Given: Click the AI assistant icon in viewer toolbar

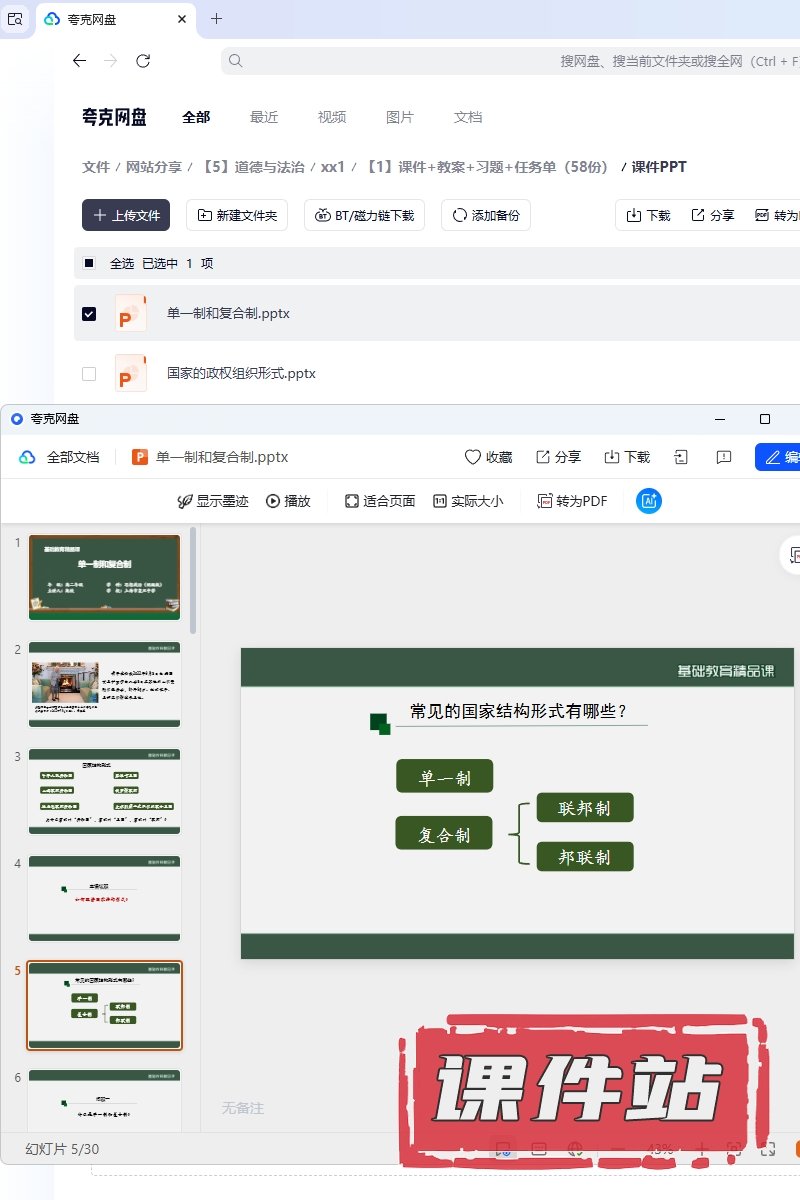Looking at the screenshot, I should pyautogui.click(x=648, y=501).
